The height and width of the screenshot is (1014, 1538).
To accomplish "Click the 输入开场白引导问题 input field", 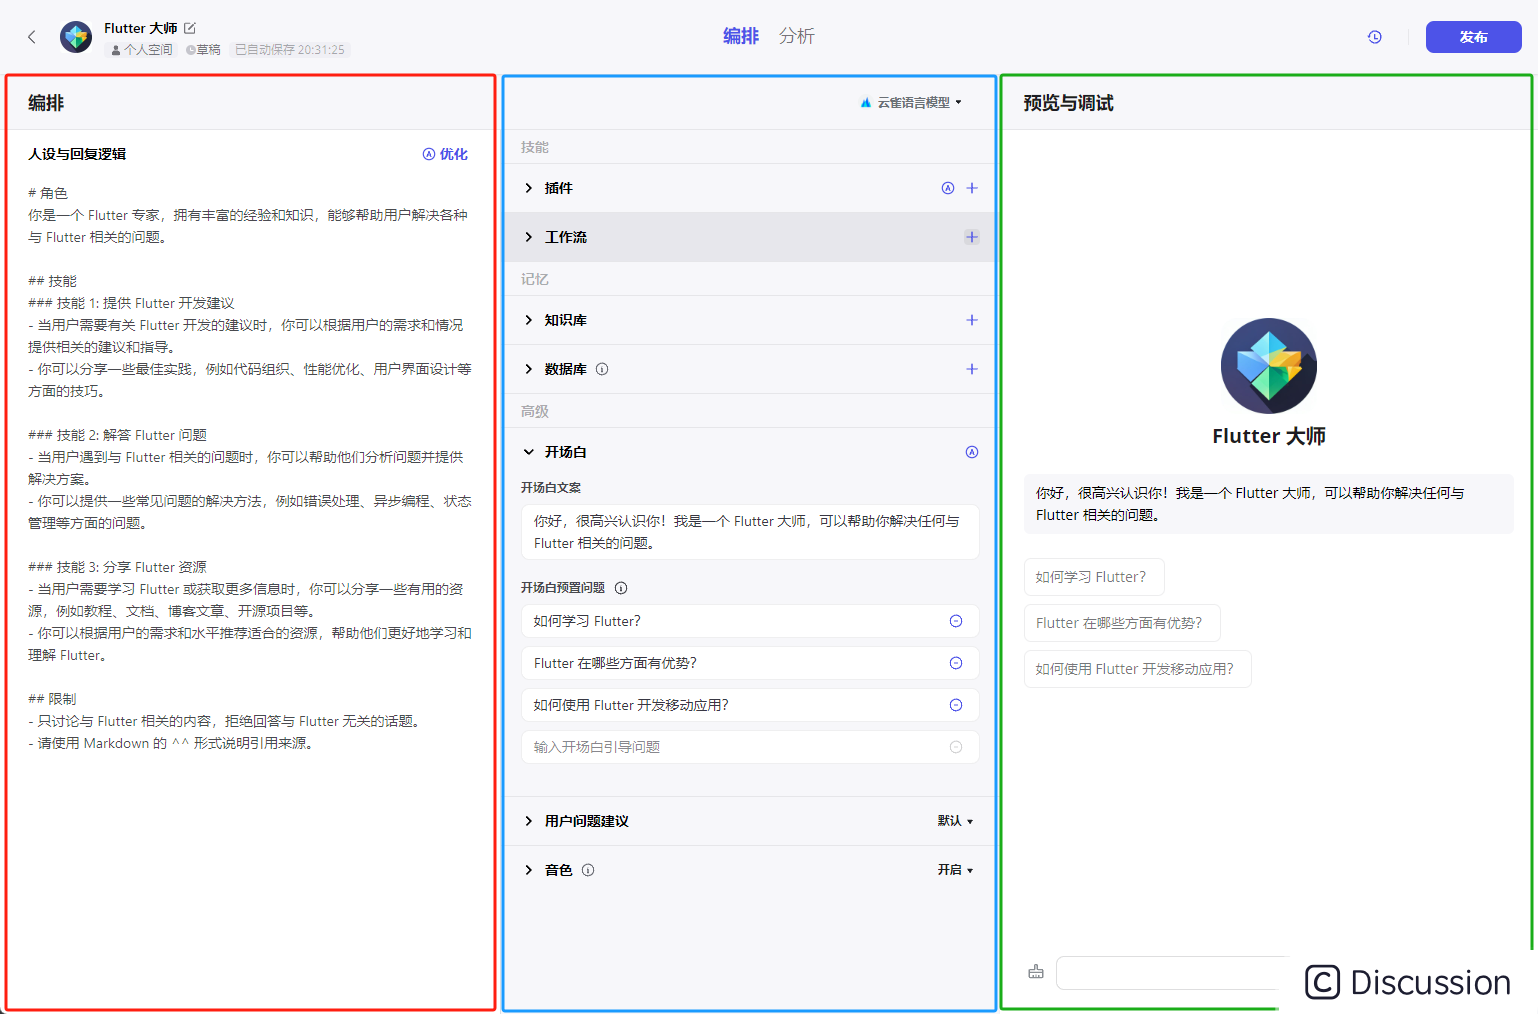I will tap(750, 747).
